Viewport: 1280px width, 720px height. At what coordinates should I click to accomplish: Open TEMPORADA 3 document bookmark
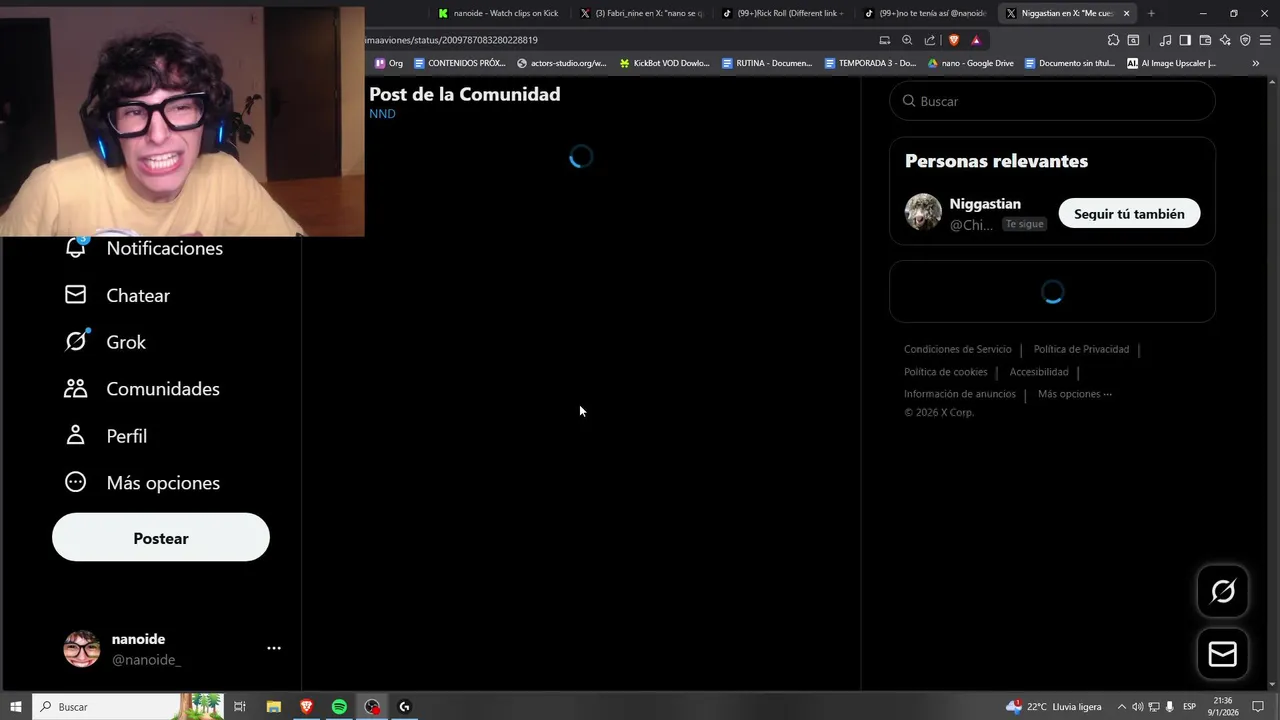[x=870, y=63]
